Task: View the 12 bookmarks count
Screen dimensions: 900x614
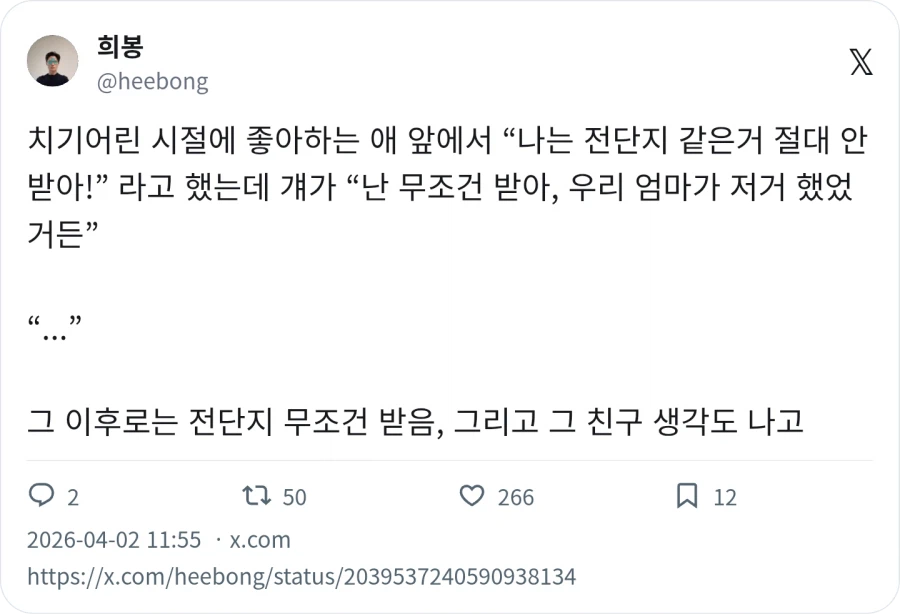Action: coord(722,497)
